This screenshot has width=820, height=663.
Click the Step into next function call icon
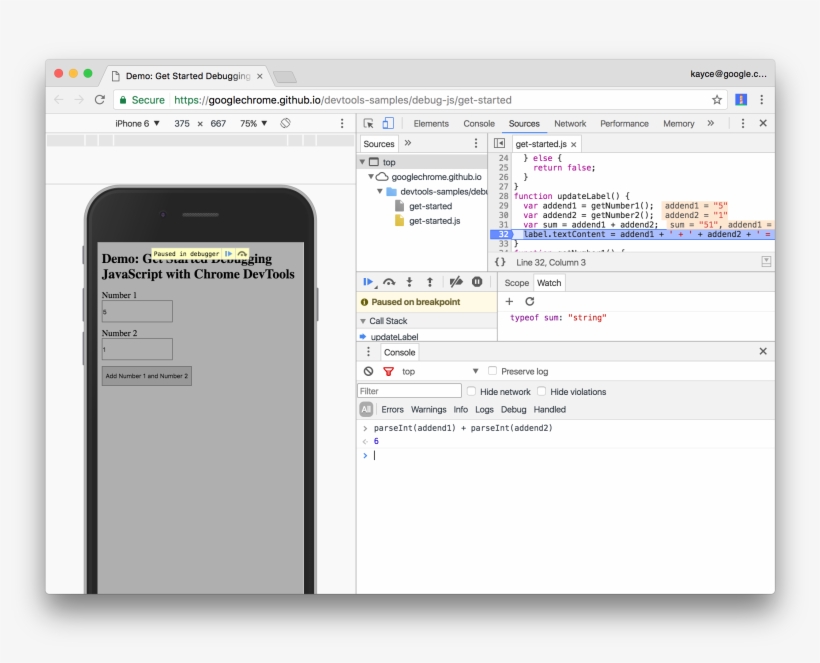coord(408,281)
